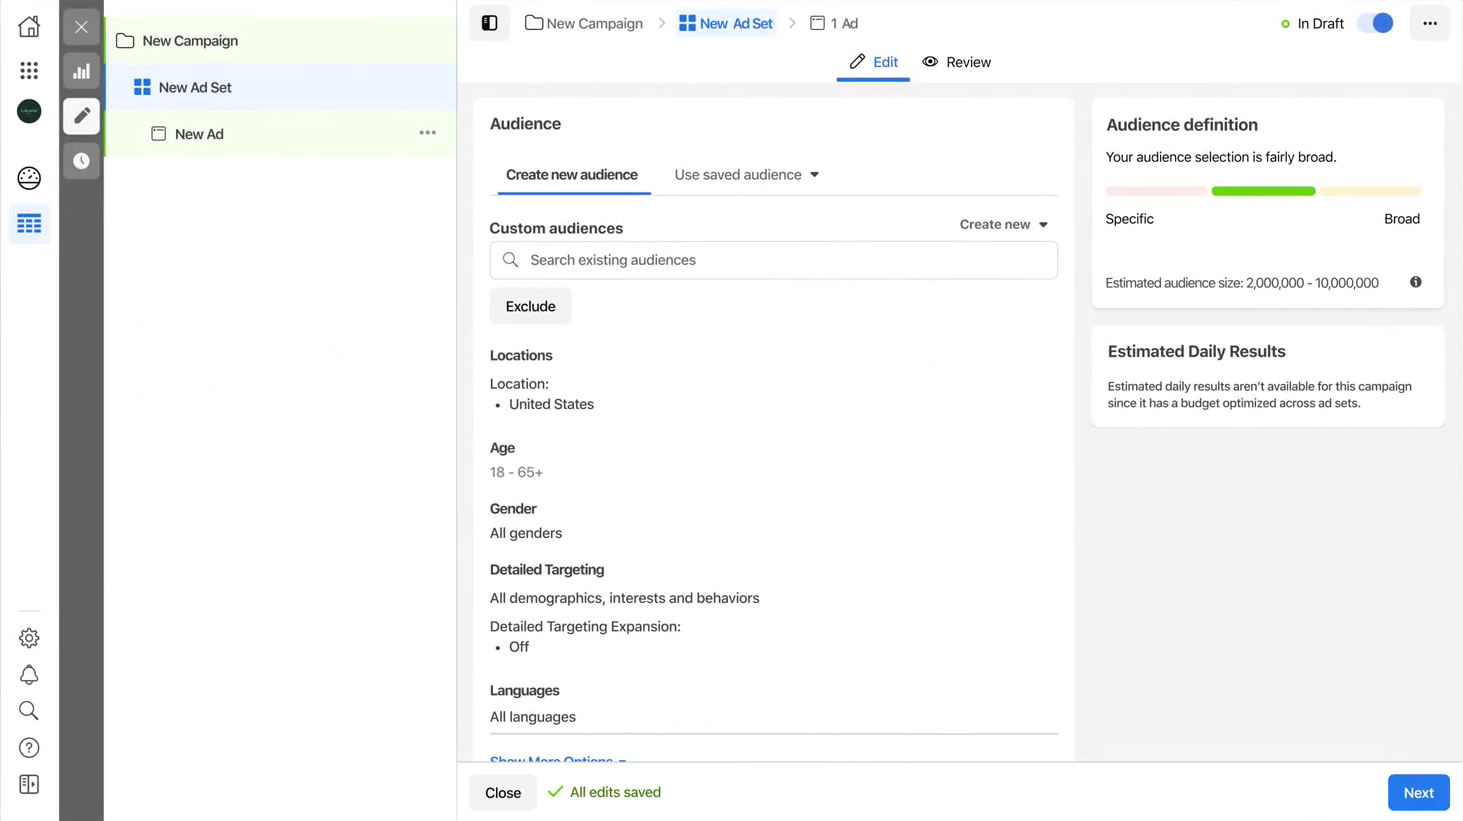Image resolution: width=1463 pixels, height=821 pixels.
Task: Toggle the side panel layout button
Action: click(489, 23)
